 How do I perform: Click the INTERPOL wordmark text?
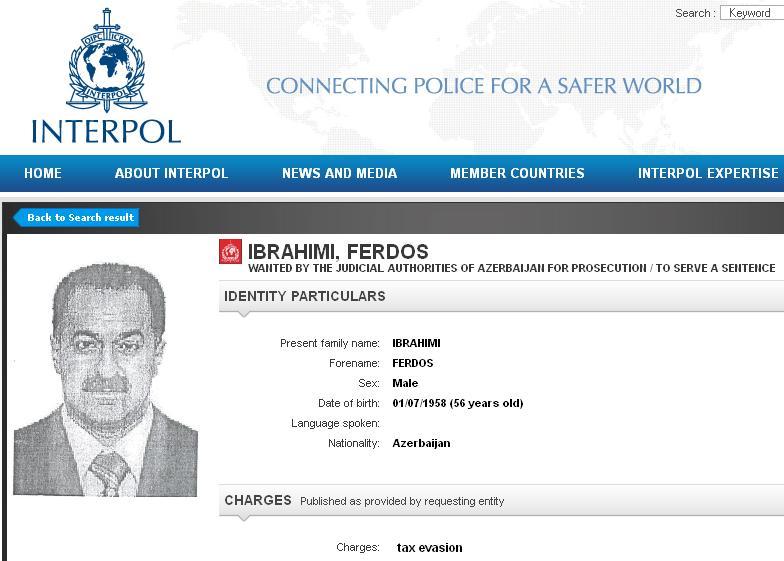pos(106,132)
